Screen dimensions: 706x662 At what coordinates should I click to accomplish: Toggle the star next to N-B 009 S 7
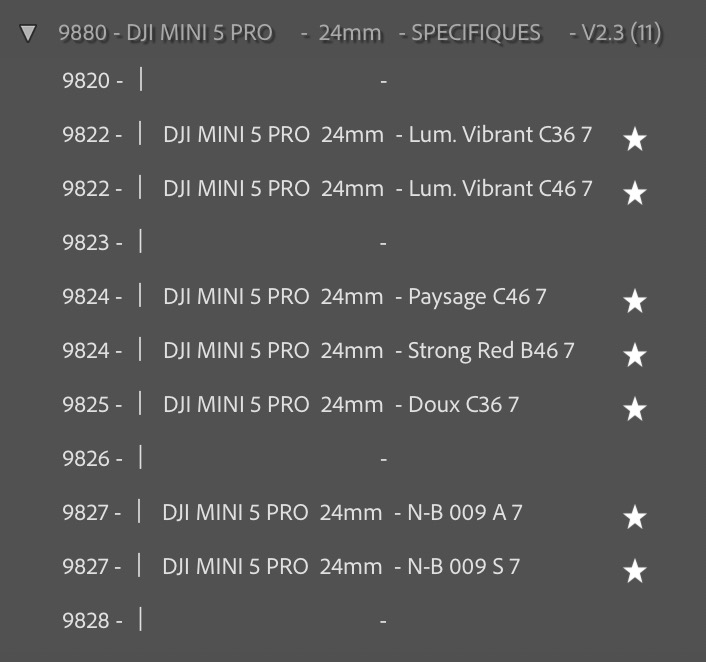[x=634, y=571]
